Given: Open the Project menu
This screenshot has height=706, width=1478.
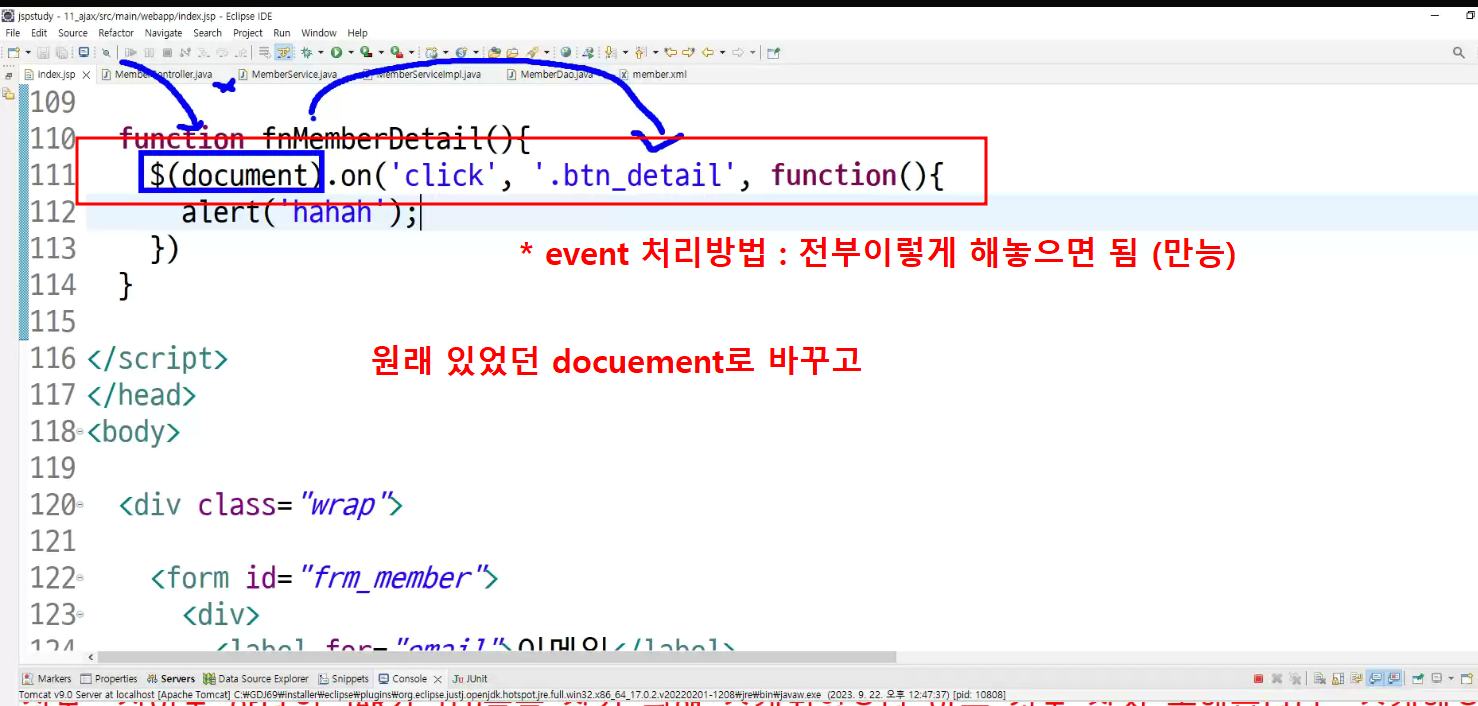Looking at the screenshot, I should point(248,33).
